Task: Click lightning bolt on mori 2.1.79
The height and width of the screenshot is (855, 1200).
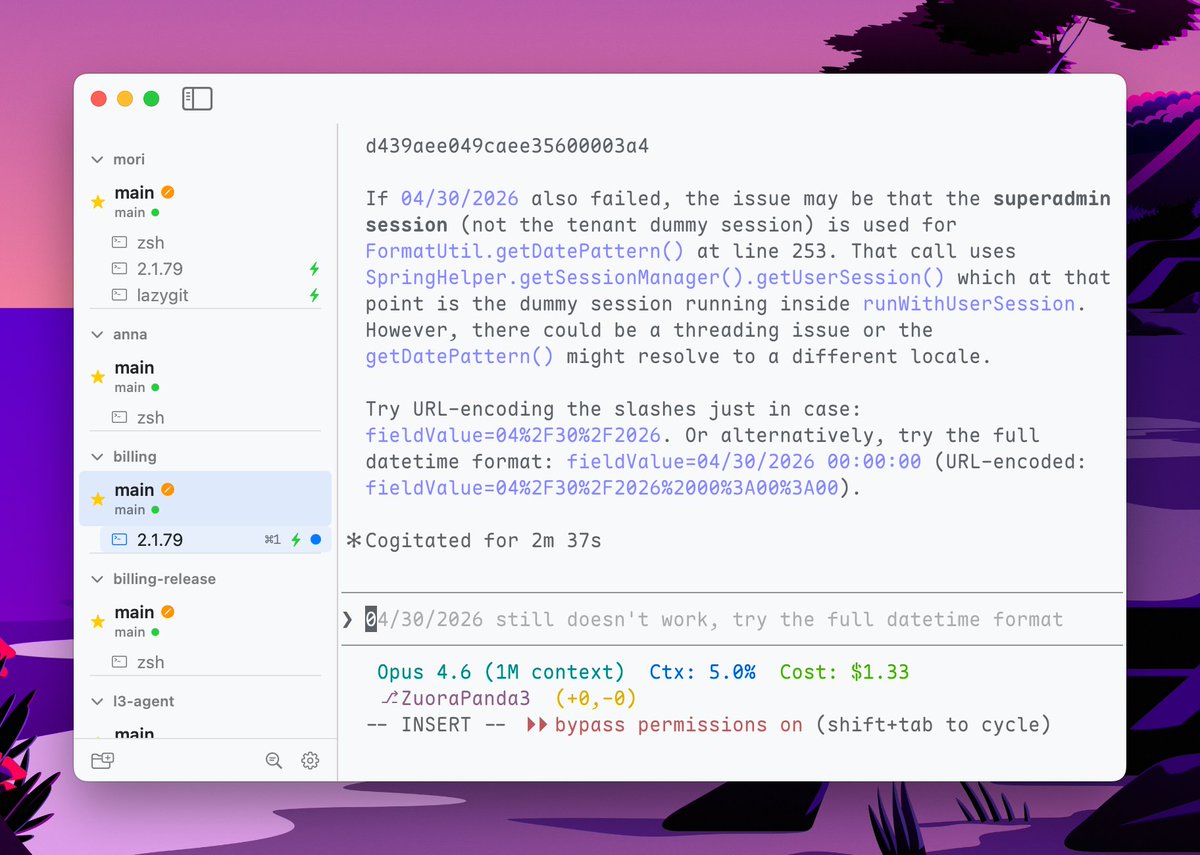Action: (x=315, y=269)
